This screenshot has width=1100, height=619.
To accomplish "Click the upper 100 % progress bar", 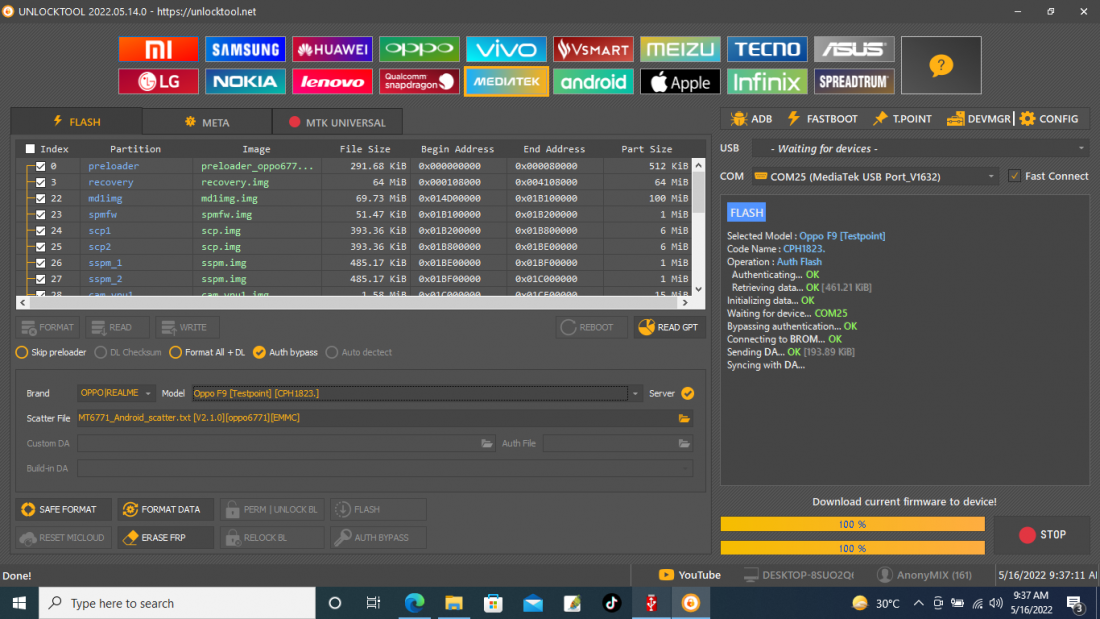I will click(852, 524).
